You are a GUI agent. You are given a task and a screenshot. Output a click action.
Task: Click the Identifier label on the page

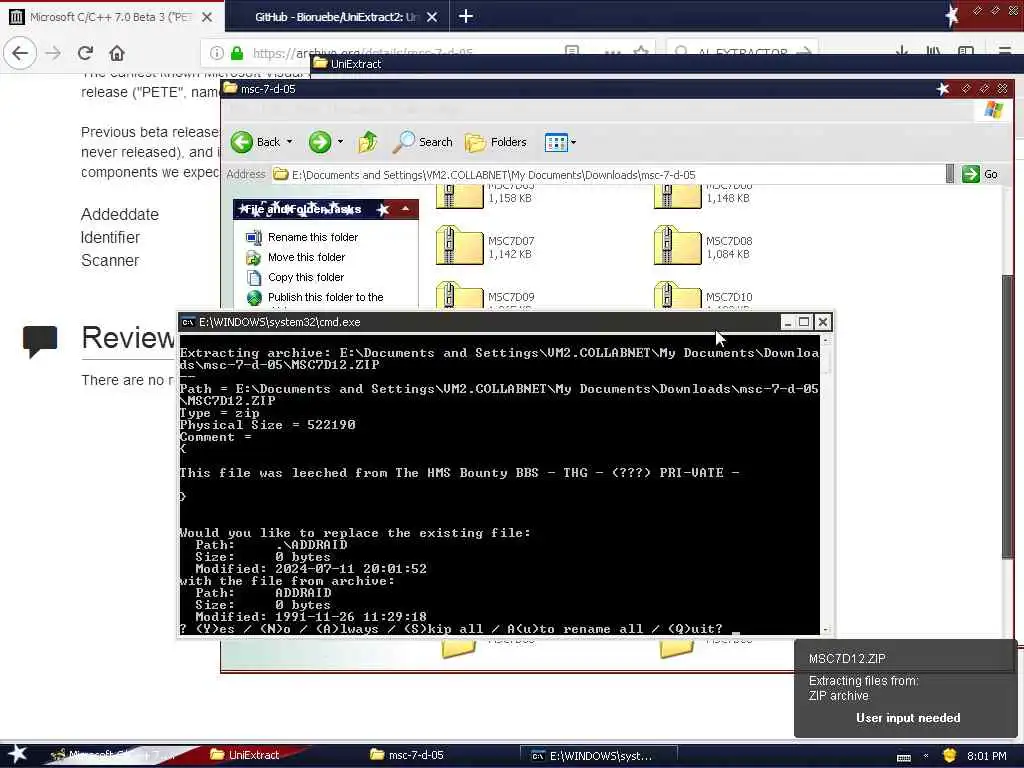point(110,238)
